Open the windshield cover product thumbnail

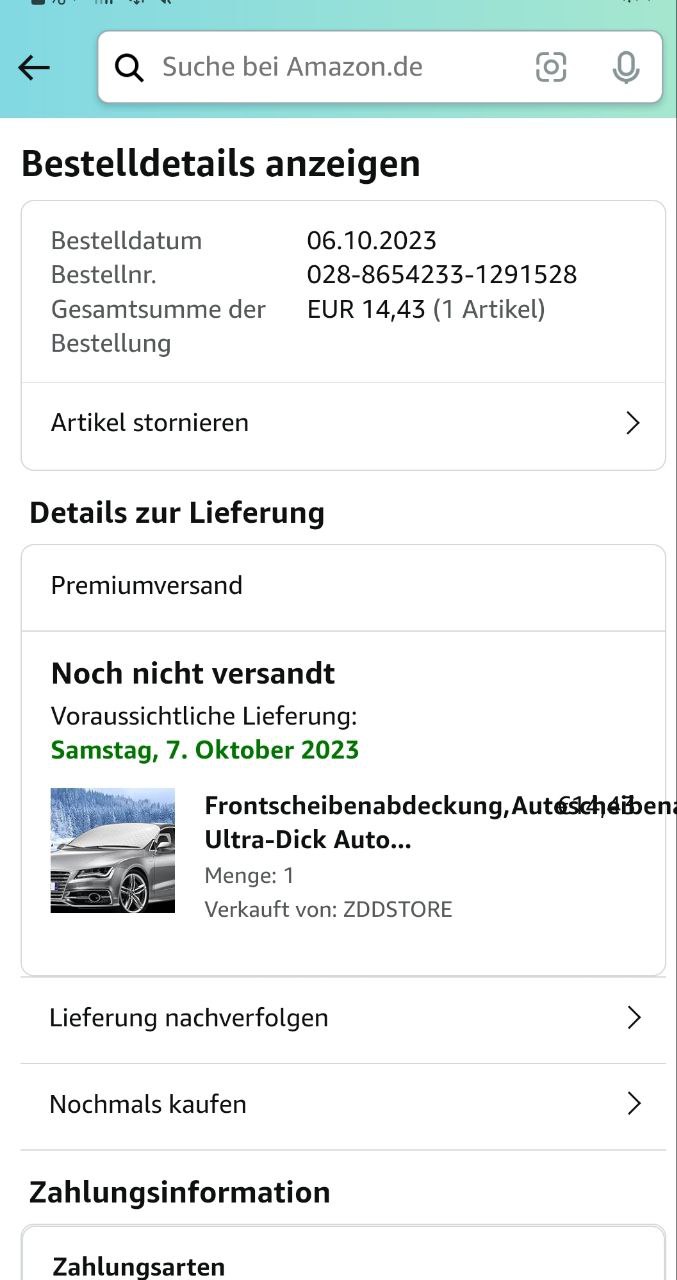pos(113,850)
